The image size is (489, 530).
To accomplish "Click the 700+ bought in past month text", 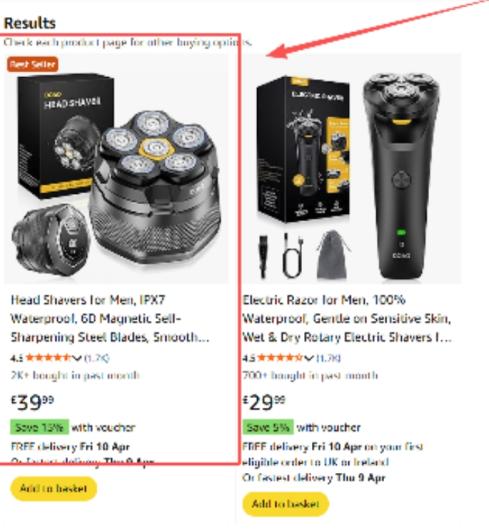I will pos(310,375).
